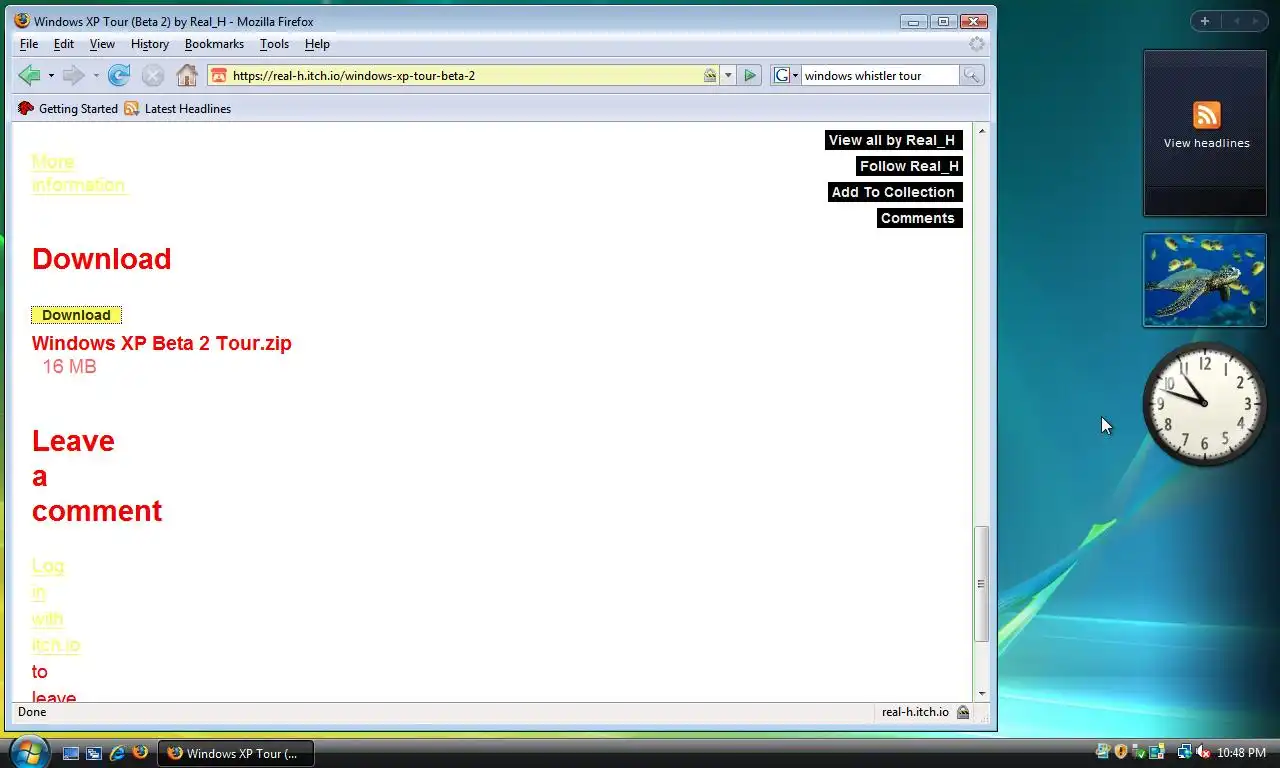Open the Windows Start orb
The image size is (1280, 768).
[28, 751]
